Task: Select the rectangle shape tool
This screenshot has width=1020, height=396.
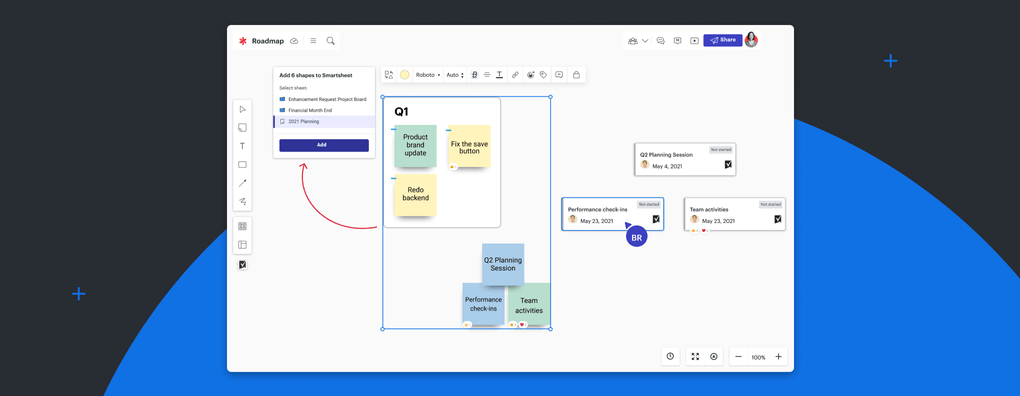Action: tap(243, 165)
